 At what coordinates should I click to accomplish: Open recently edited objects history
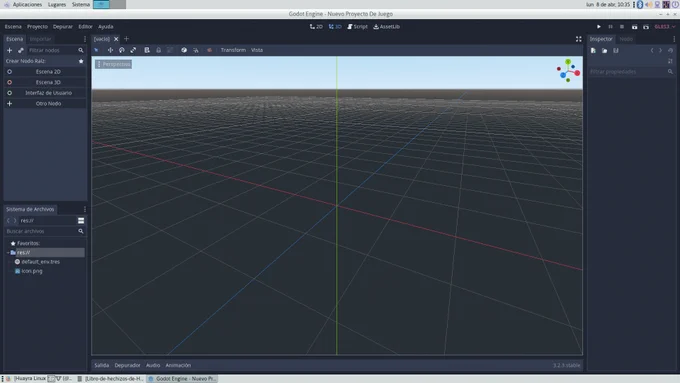coord(670,50)
